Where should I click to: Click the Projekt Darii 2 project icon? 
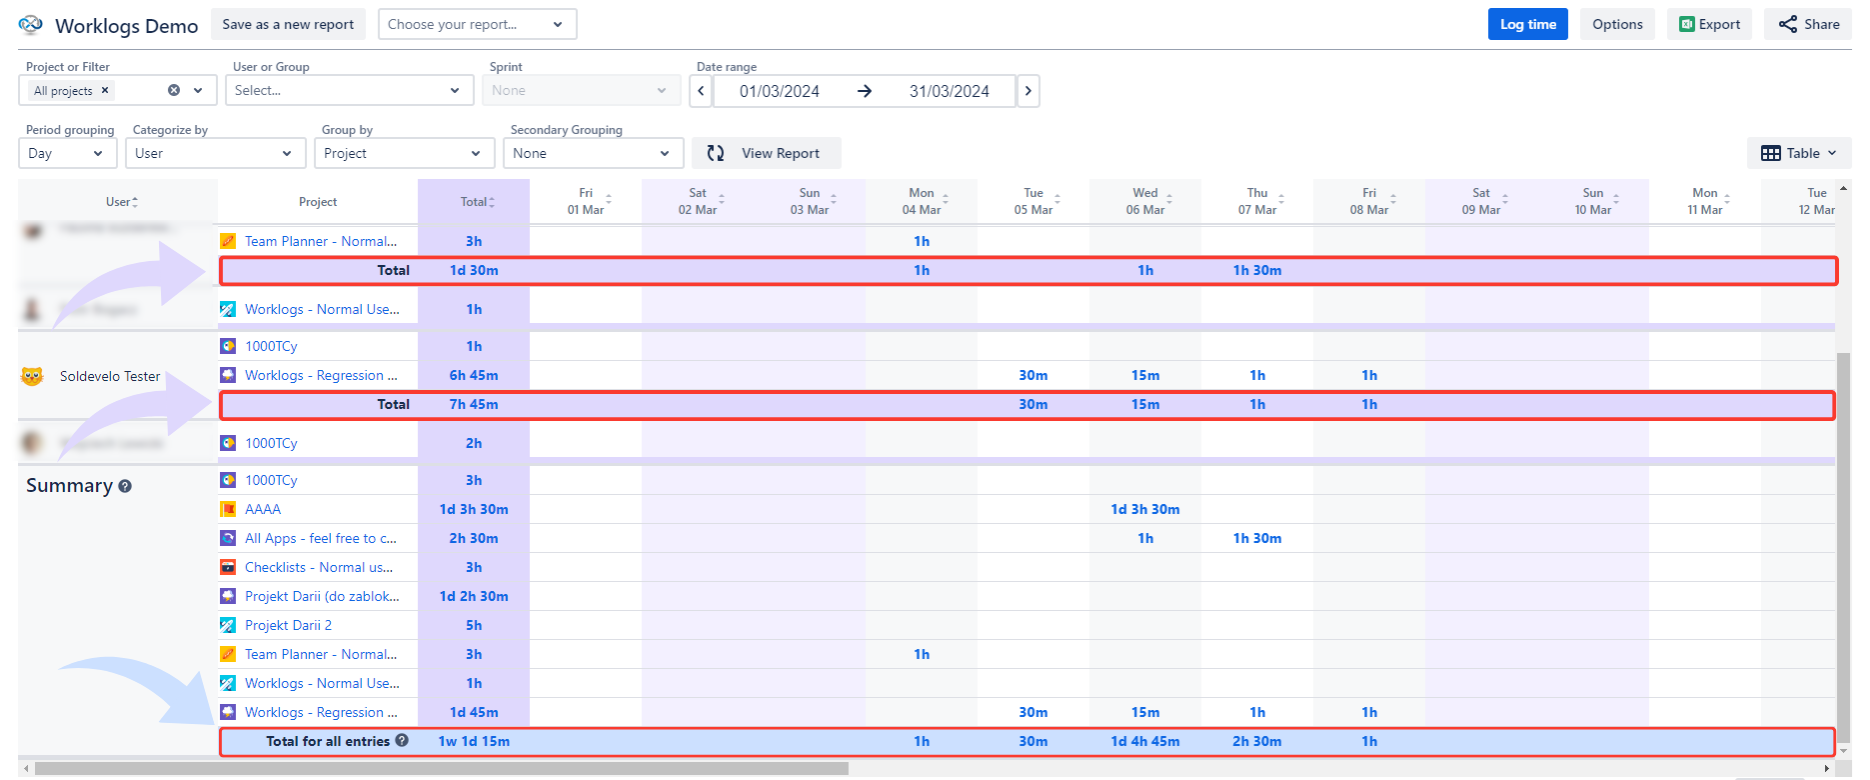228,625
